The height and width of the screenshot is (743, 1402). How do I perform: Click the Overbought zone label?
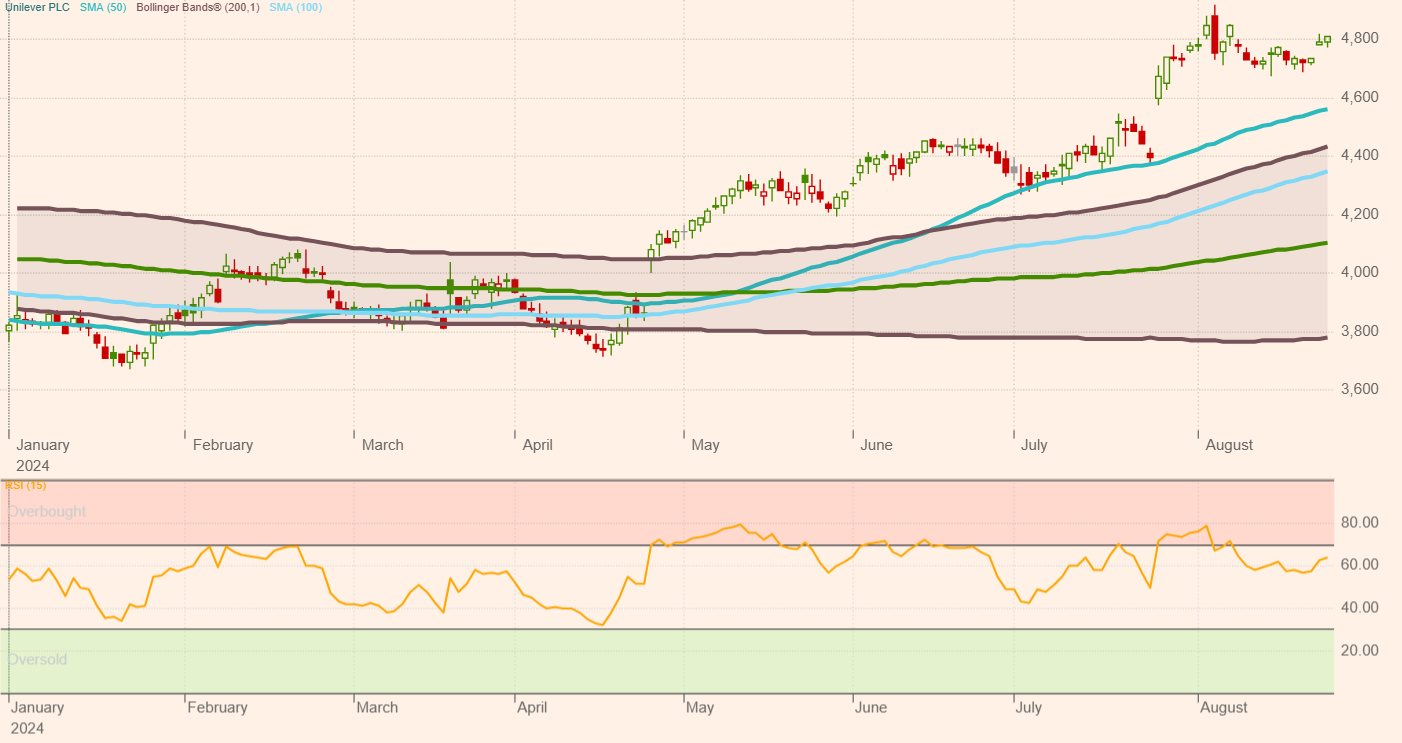coord(47,511)
